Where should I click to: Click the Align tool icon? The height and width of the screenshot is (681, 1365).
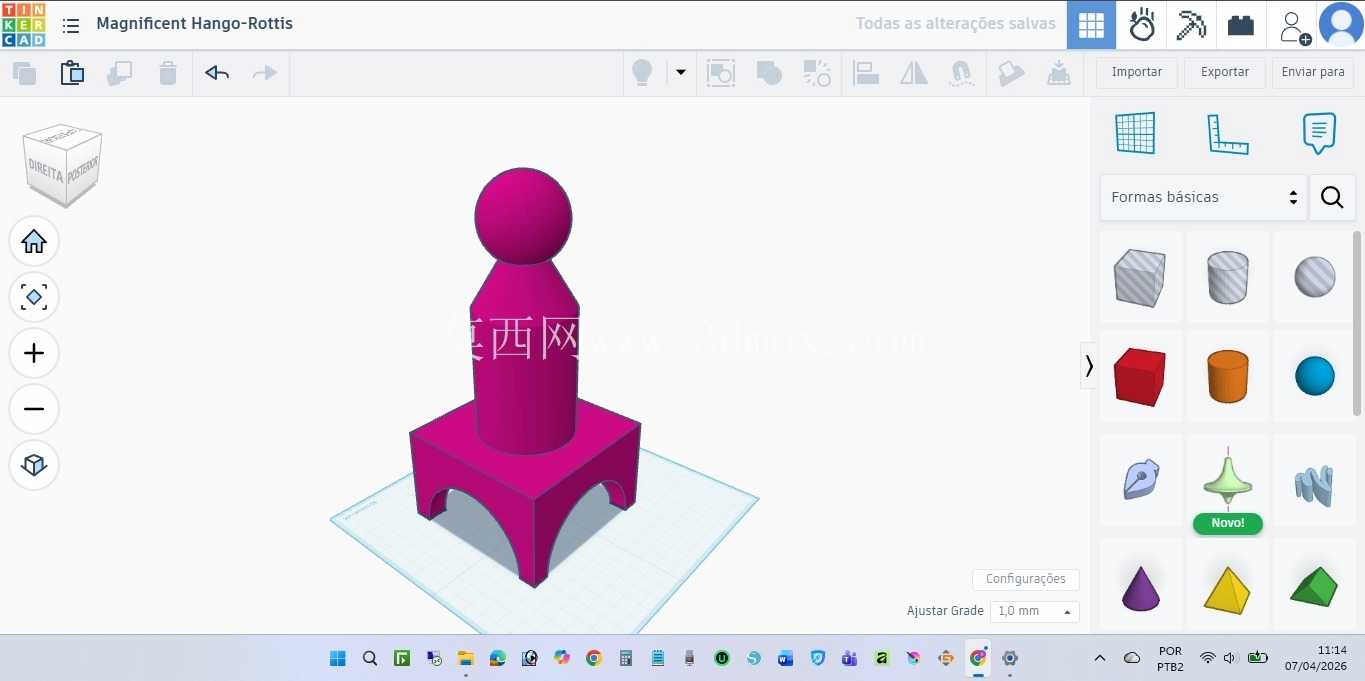[x=866, y=73]
